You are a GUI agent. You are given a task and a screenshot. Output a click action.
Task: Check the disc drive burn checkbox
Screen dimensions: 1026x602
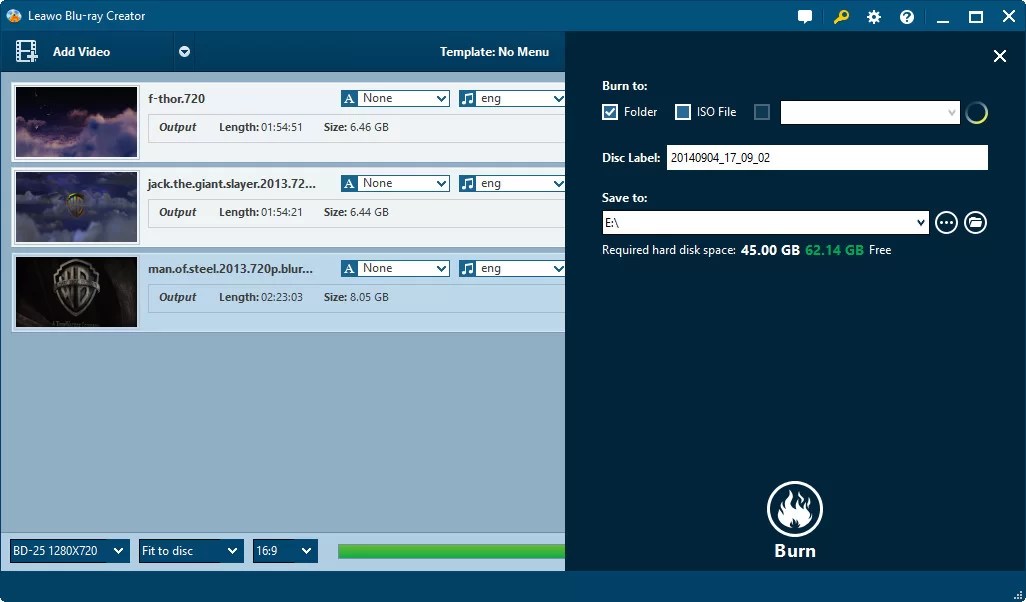(x=761, y=112)
